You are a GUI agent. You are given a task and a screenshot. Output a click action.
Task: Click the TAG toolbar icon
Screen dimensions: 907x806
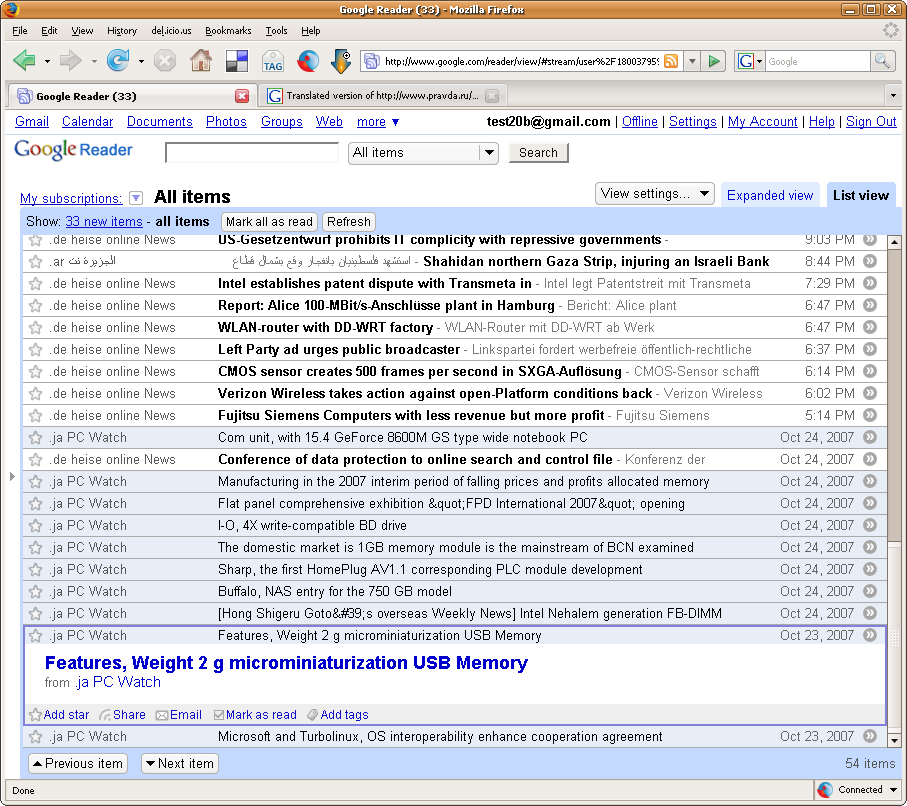[x=272, y=61]
